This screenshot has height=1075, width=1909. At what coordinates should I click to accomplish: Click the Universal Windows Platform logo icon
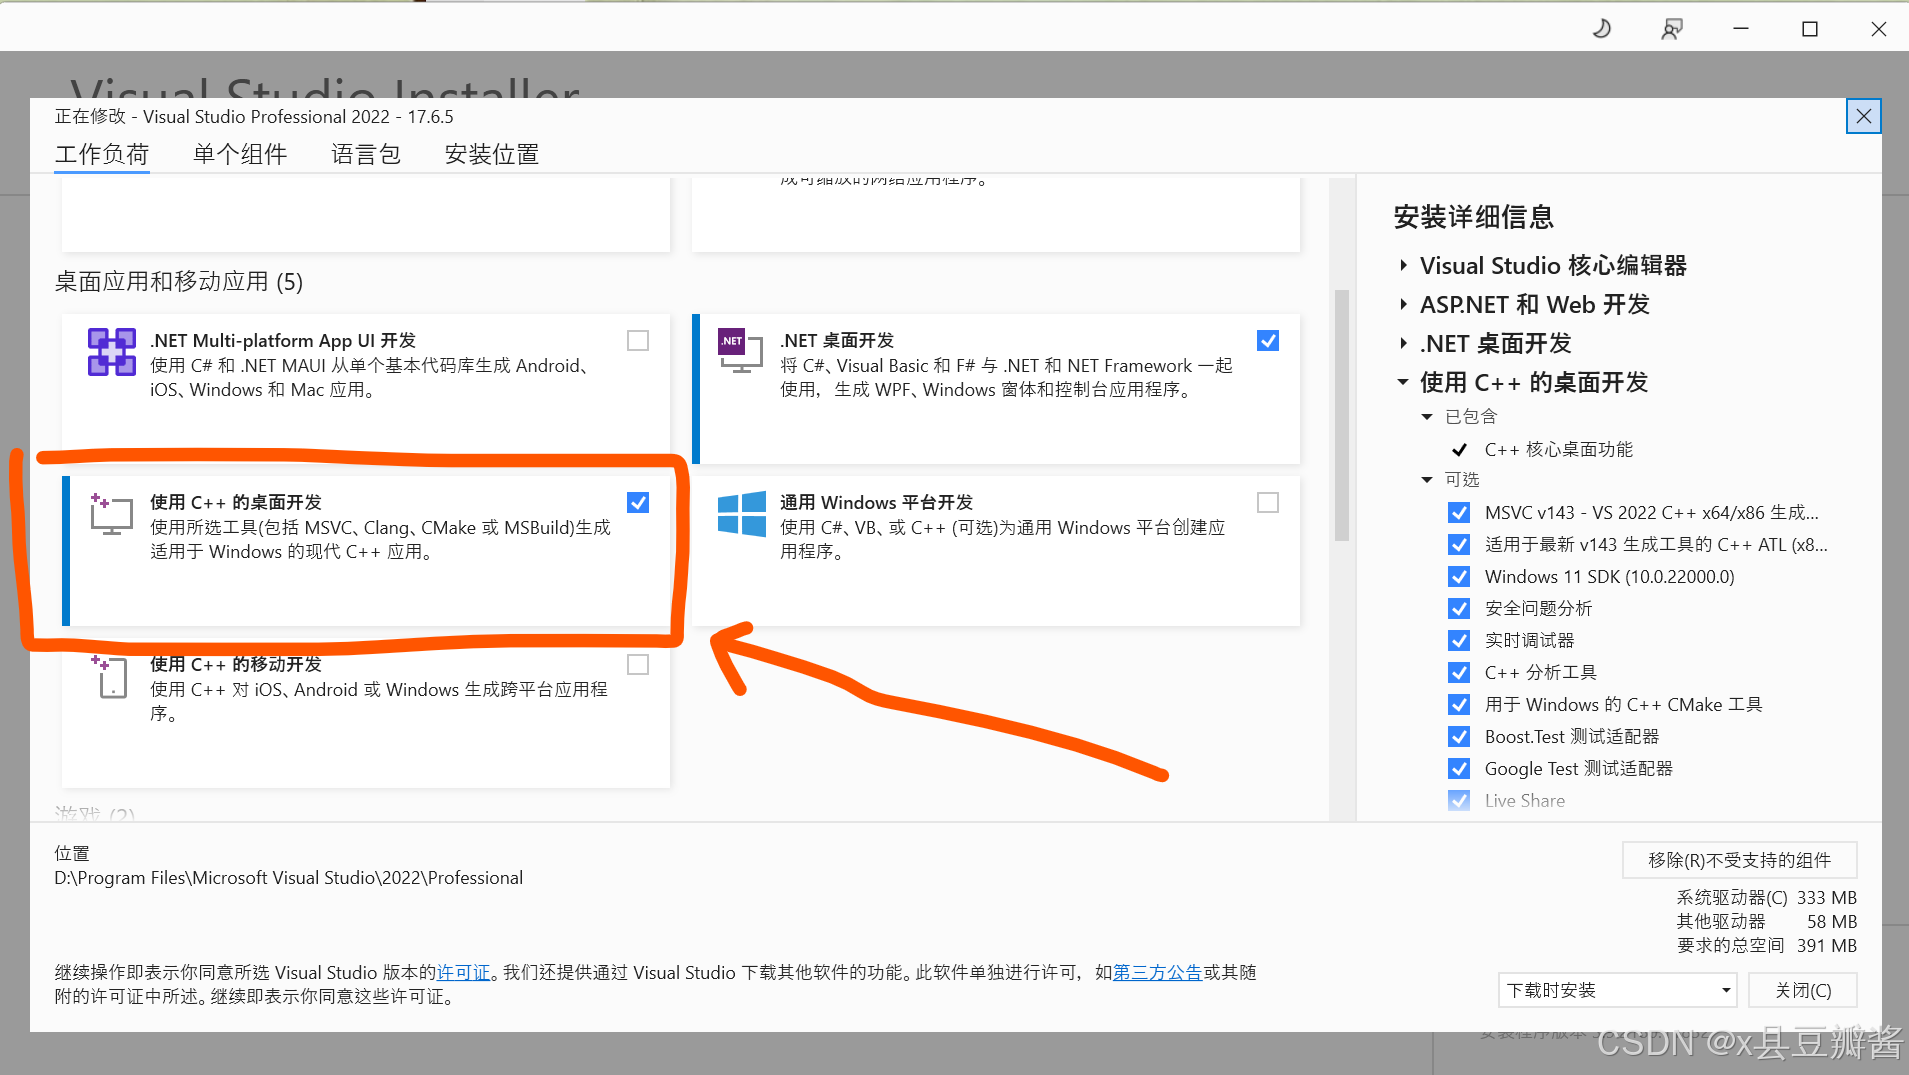coord(742,514)
